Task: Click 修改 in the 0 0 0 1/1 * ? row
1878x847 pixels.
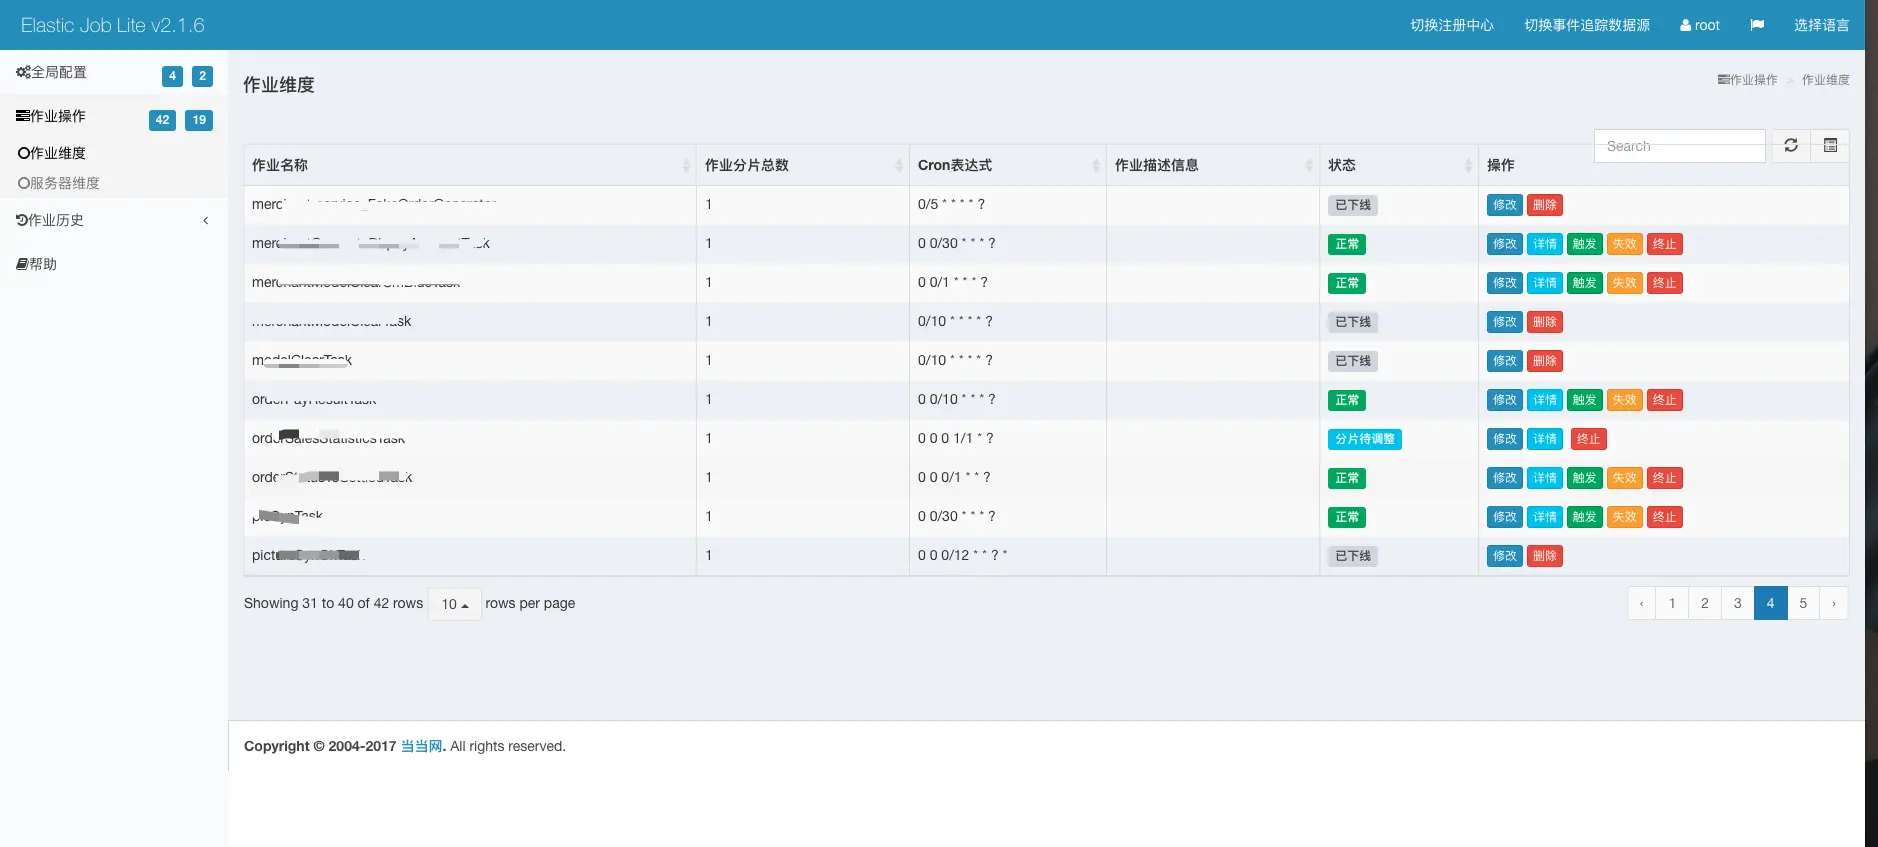Action: point(1504,439)
